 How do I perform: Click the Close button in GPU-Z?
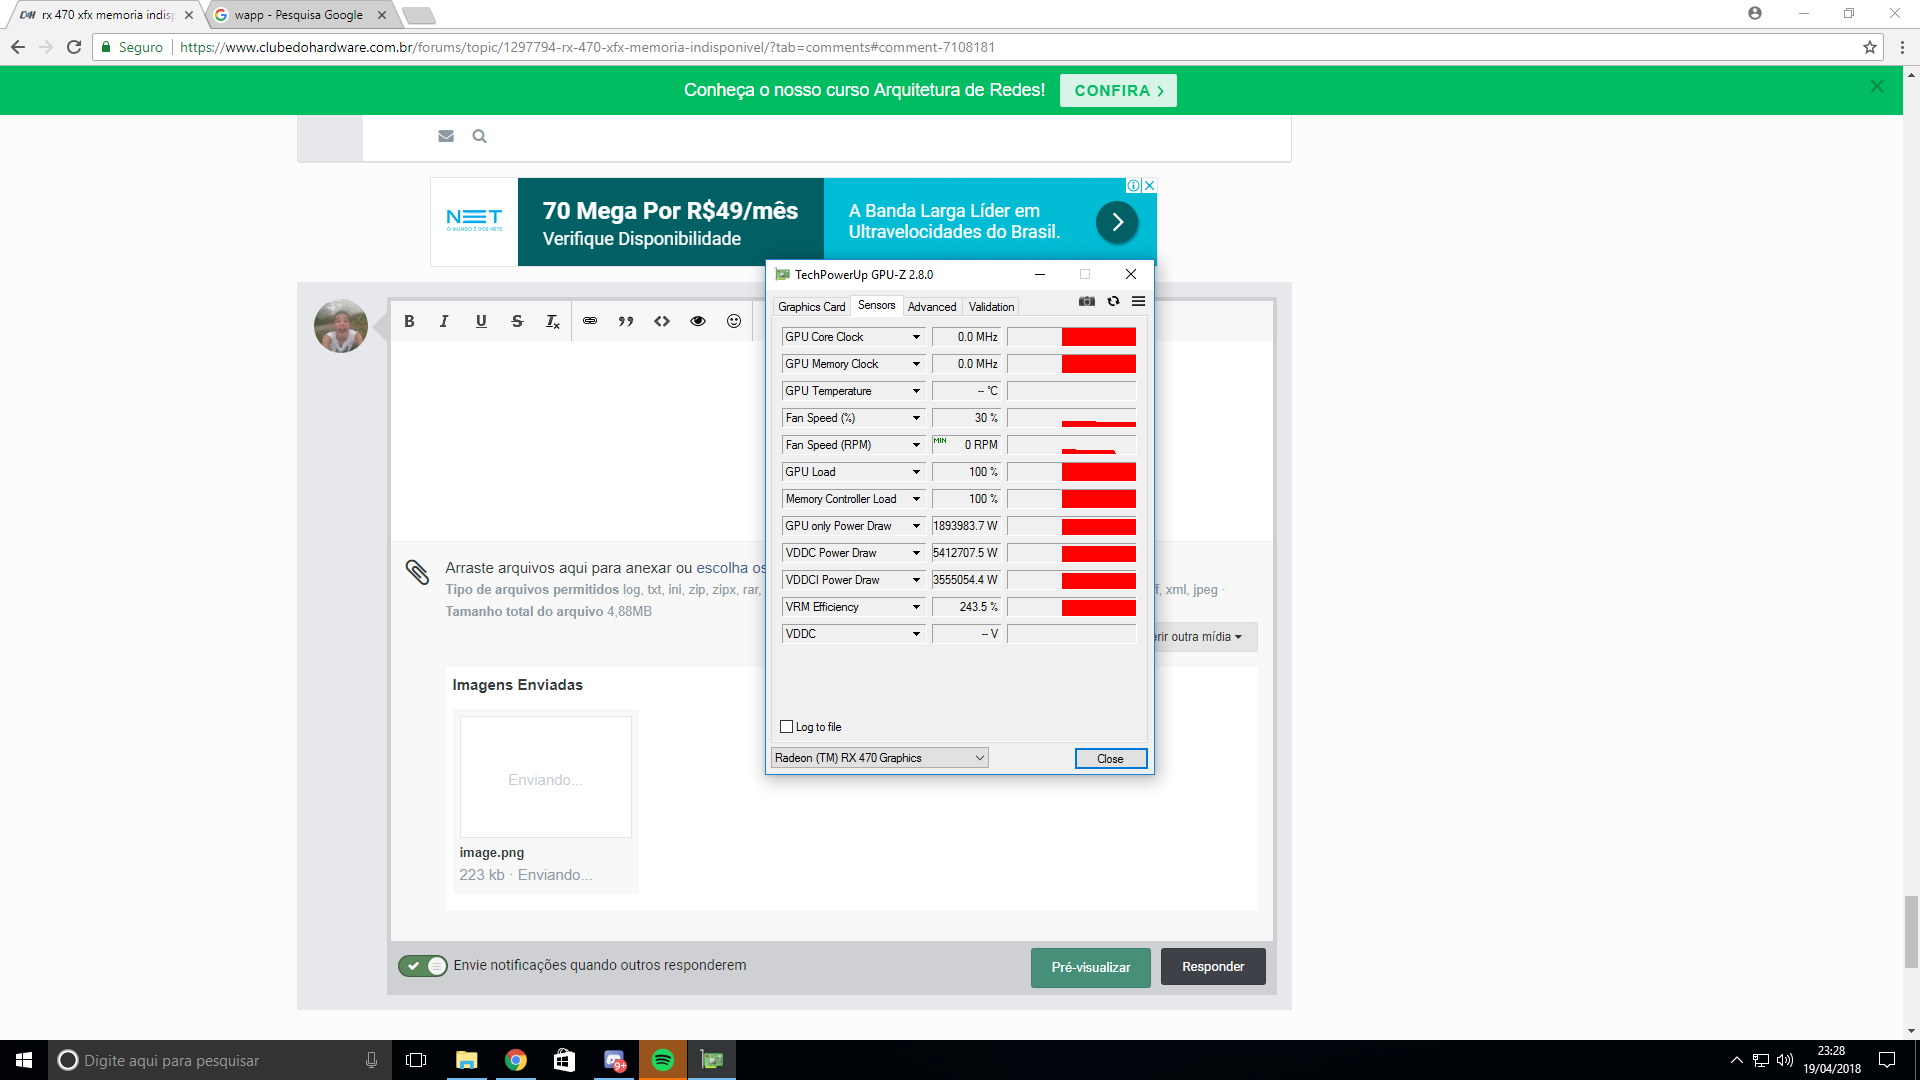click(x=1110, y=758)
